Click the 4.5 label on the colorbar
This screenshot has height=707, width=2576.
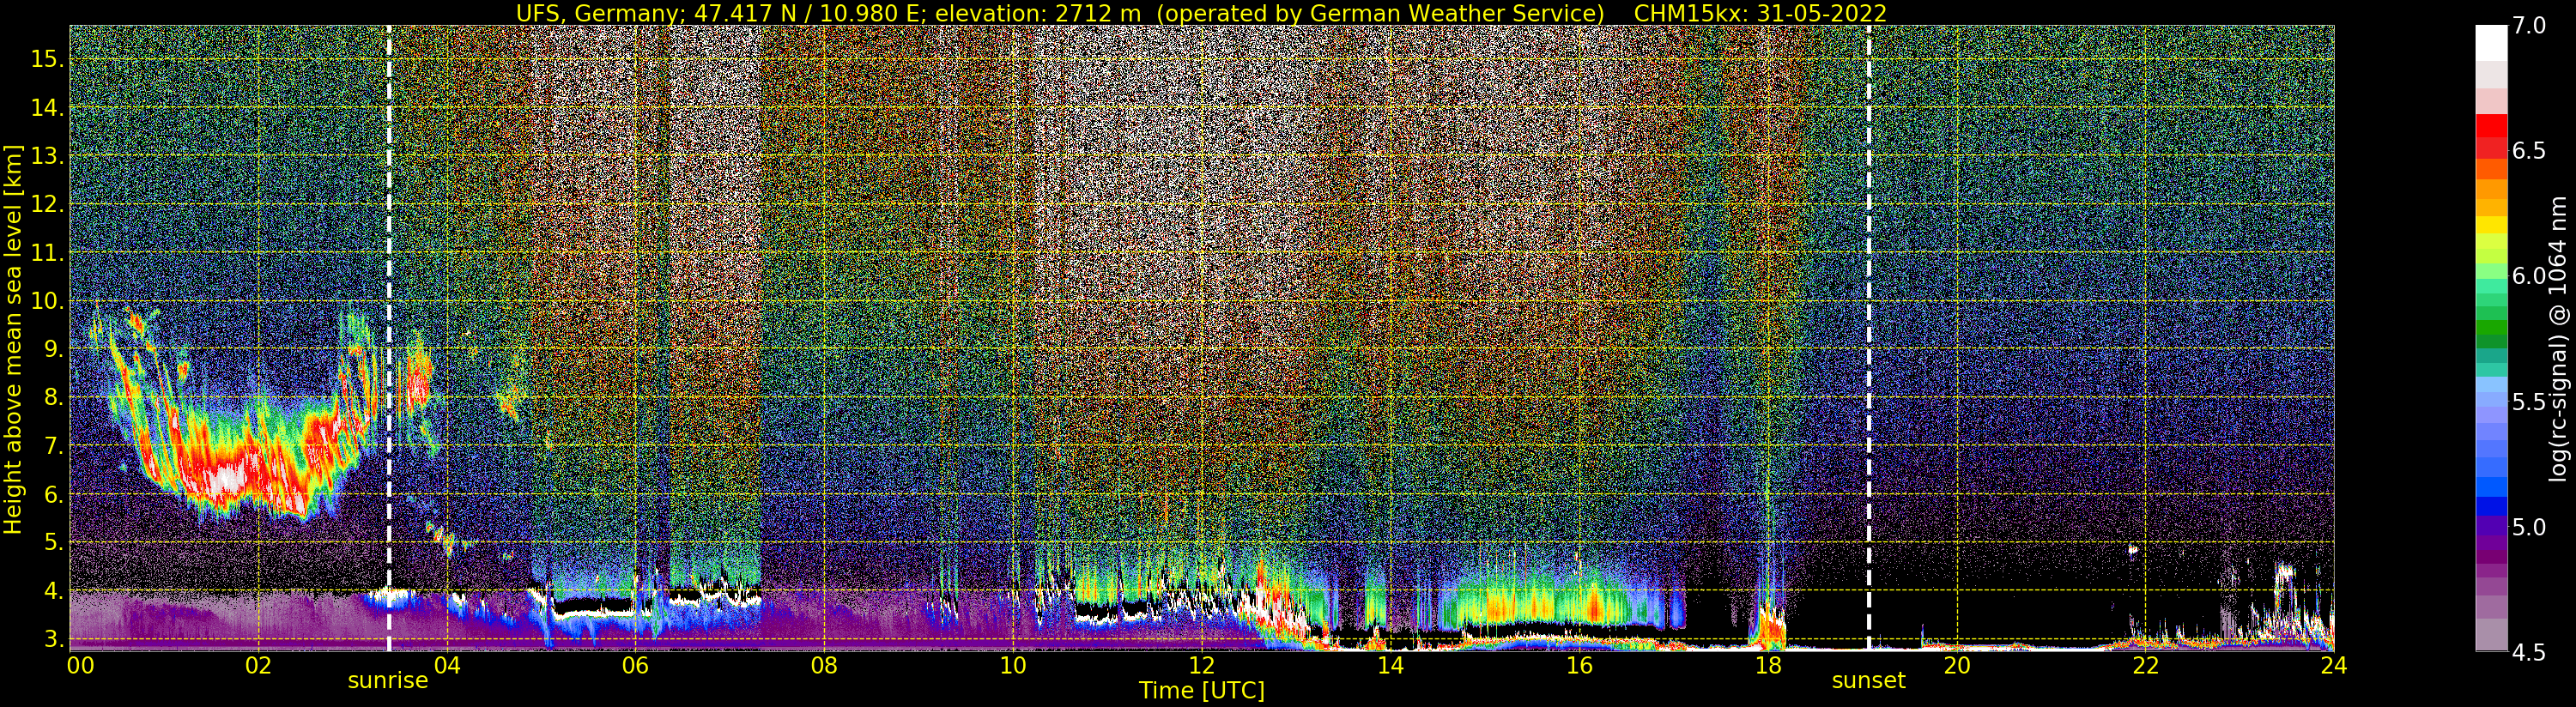click(2529, 652)
